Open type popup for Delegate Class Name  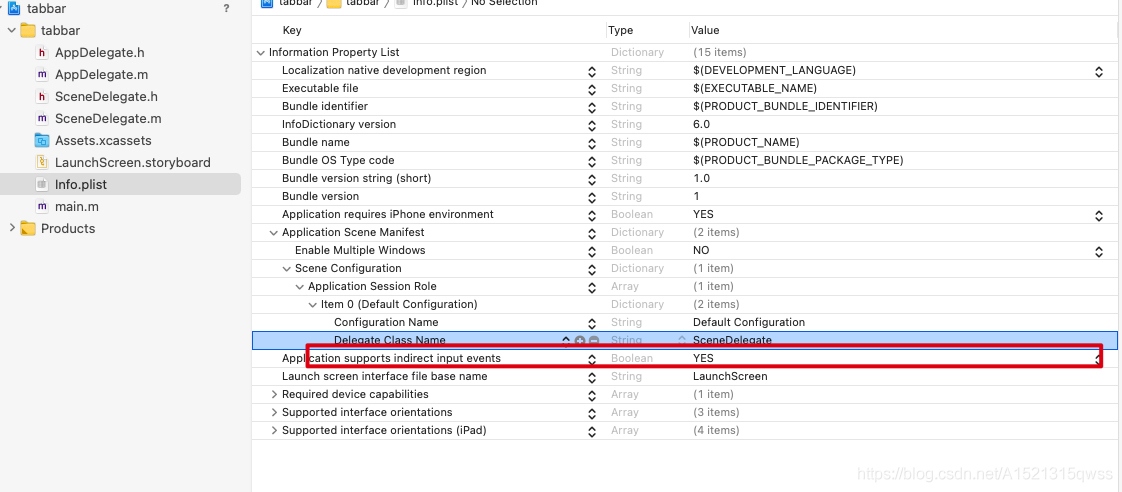coord(682,340)
